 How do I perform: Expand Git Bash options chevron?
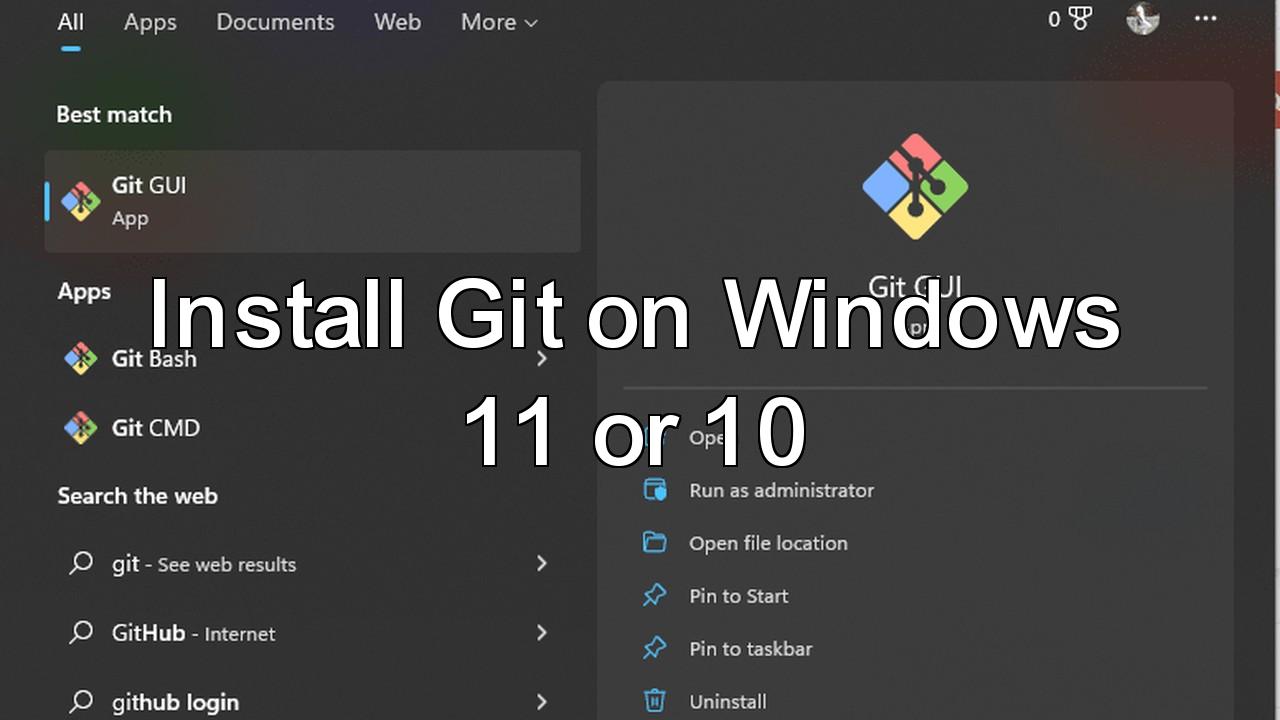tap(541, 359)
